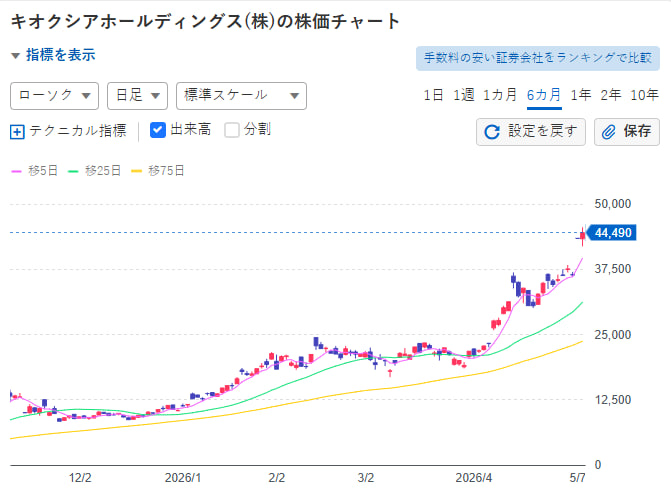Enable the 分割 checkbox

coord(232,130)
